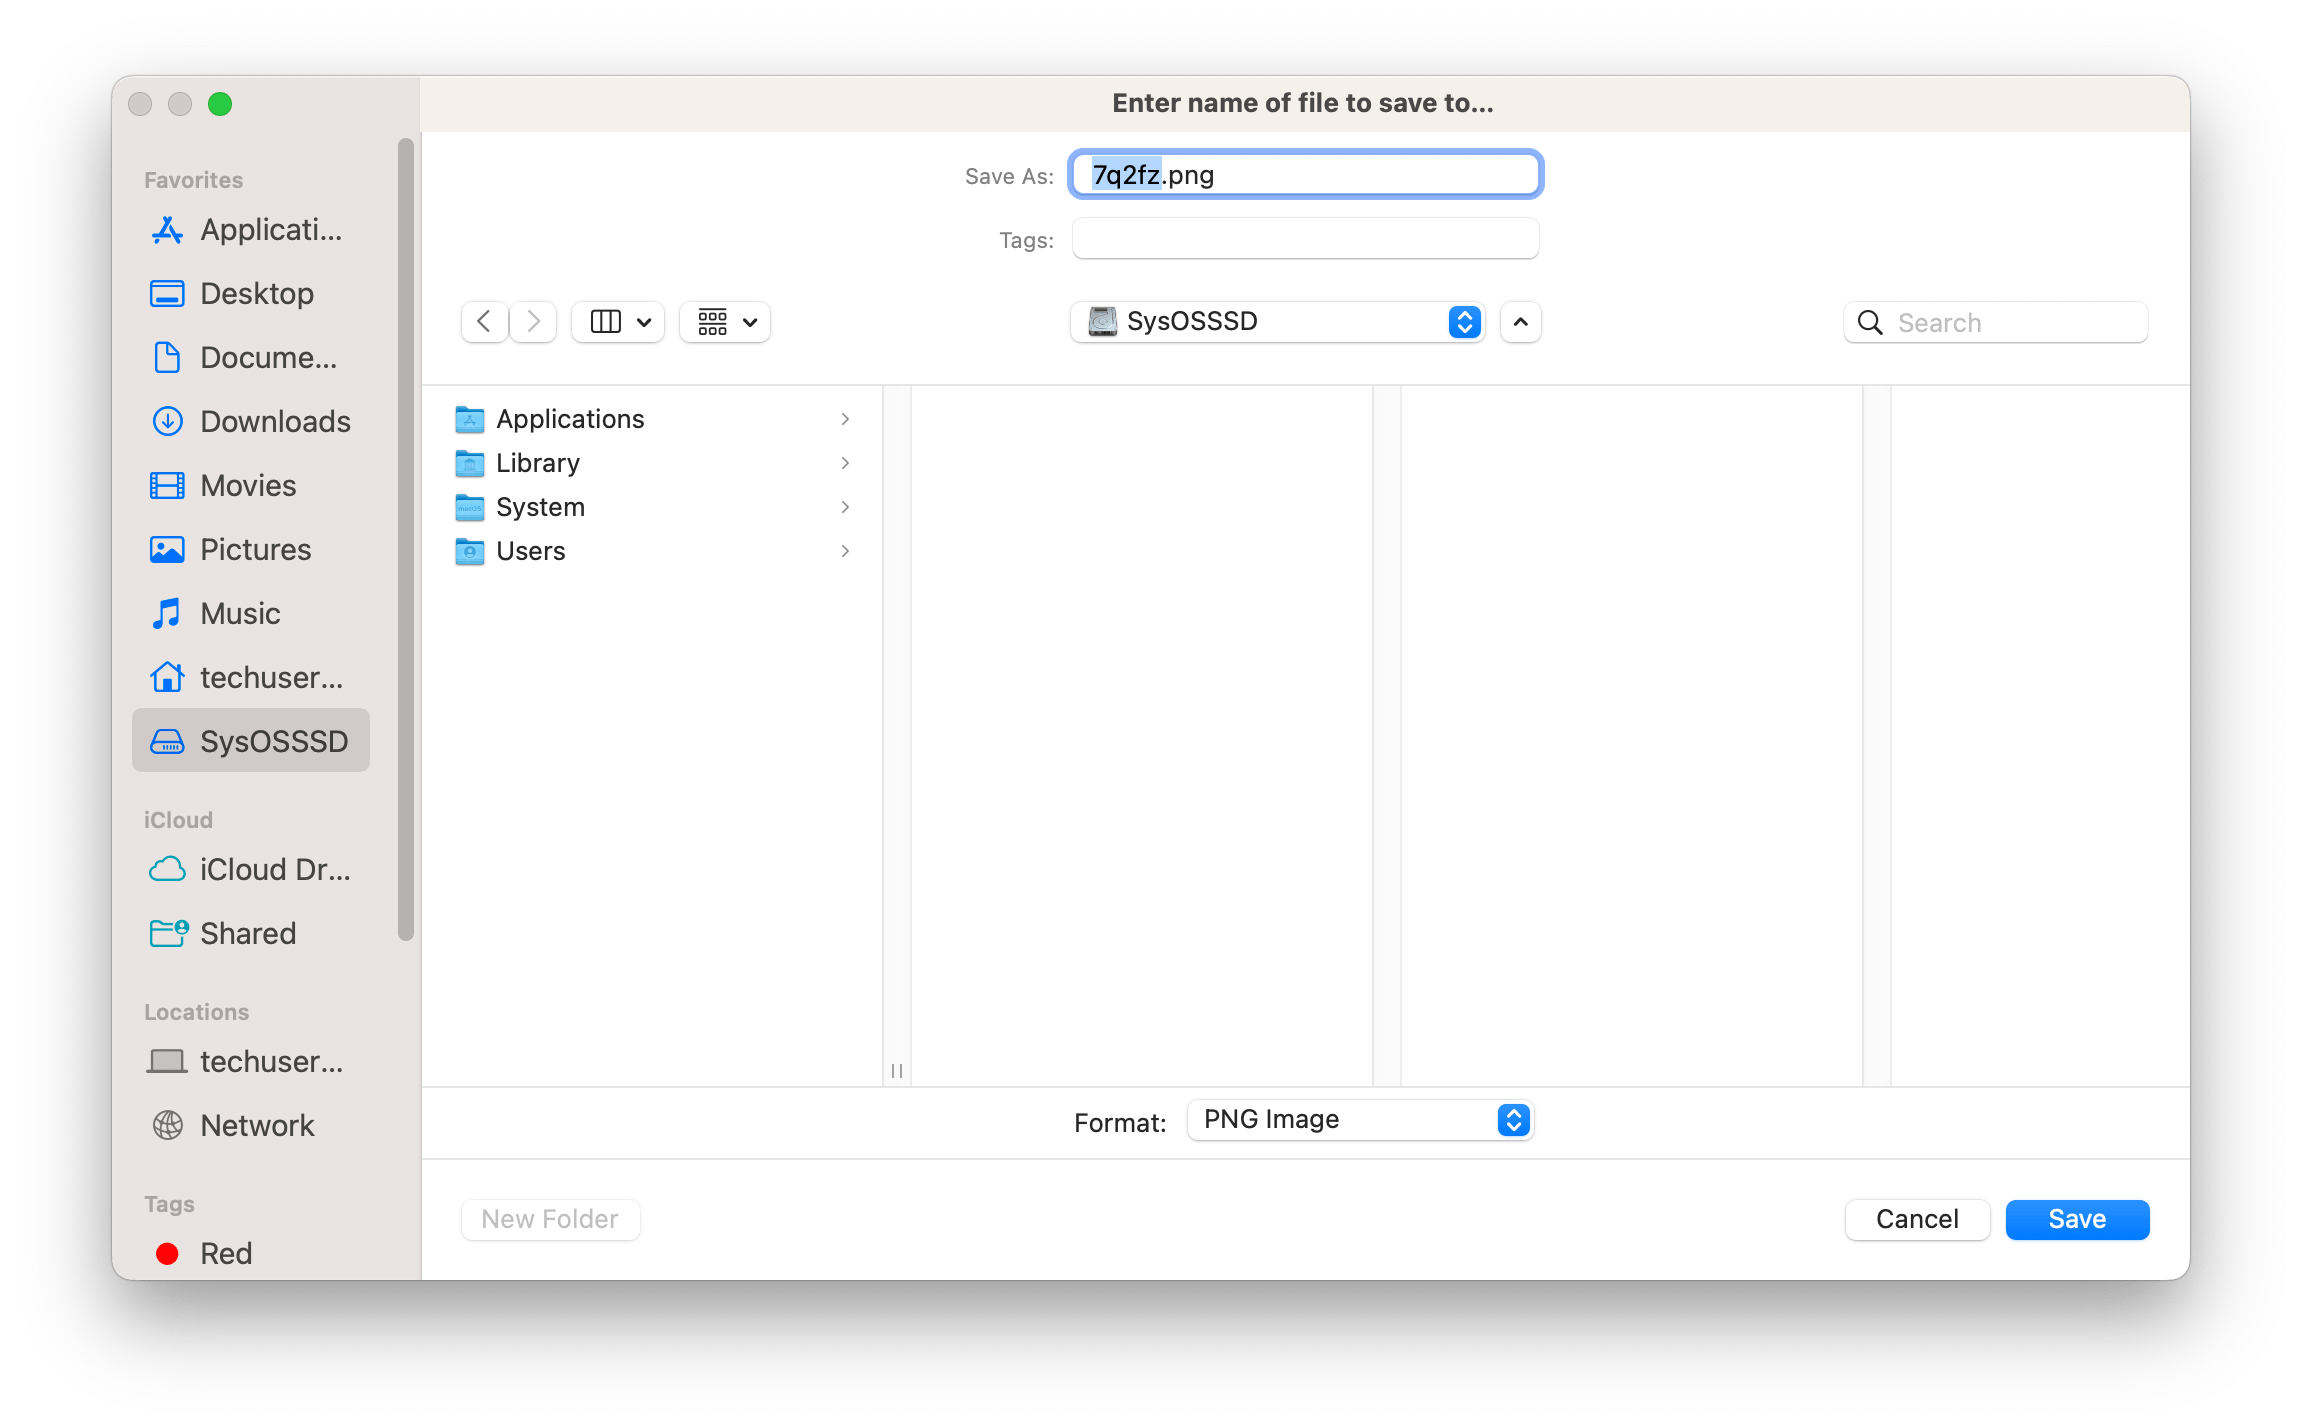Open iCloud Drive from the sidebar

pyautogui.click(x=274, y=869)
